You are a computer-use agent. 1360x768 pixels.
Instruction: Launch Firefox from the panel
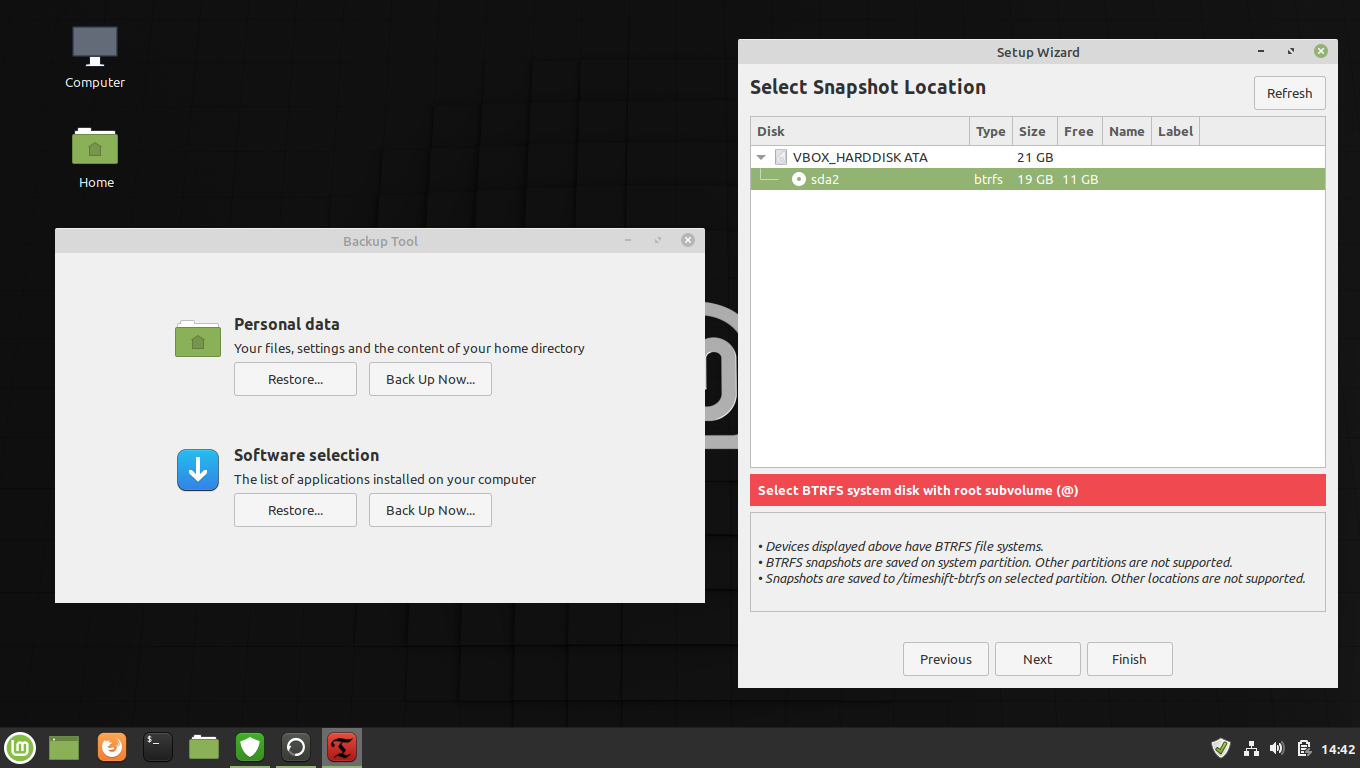pos(112,747)
